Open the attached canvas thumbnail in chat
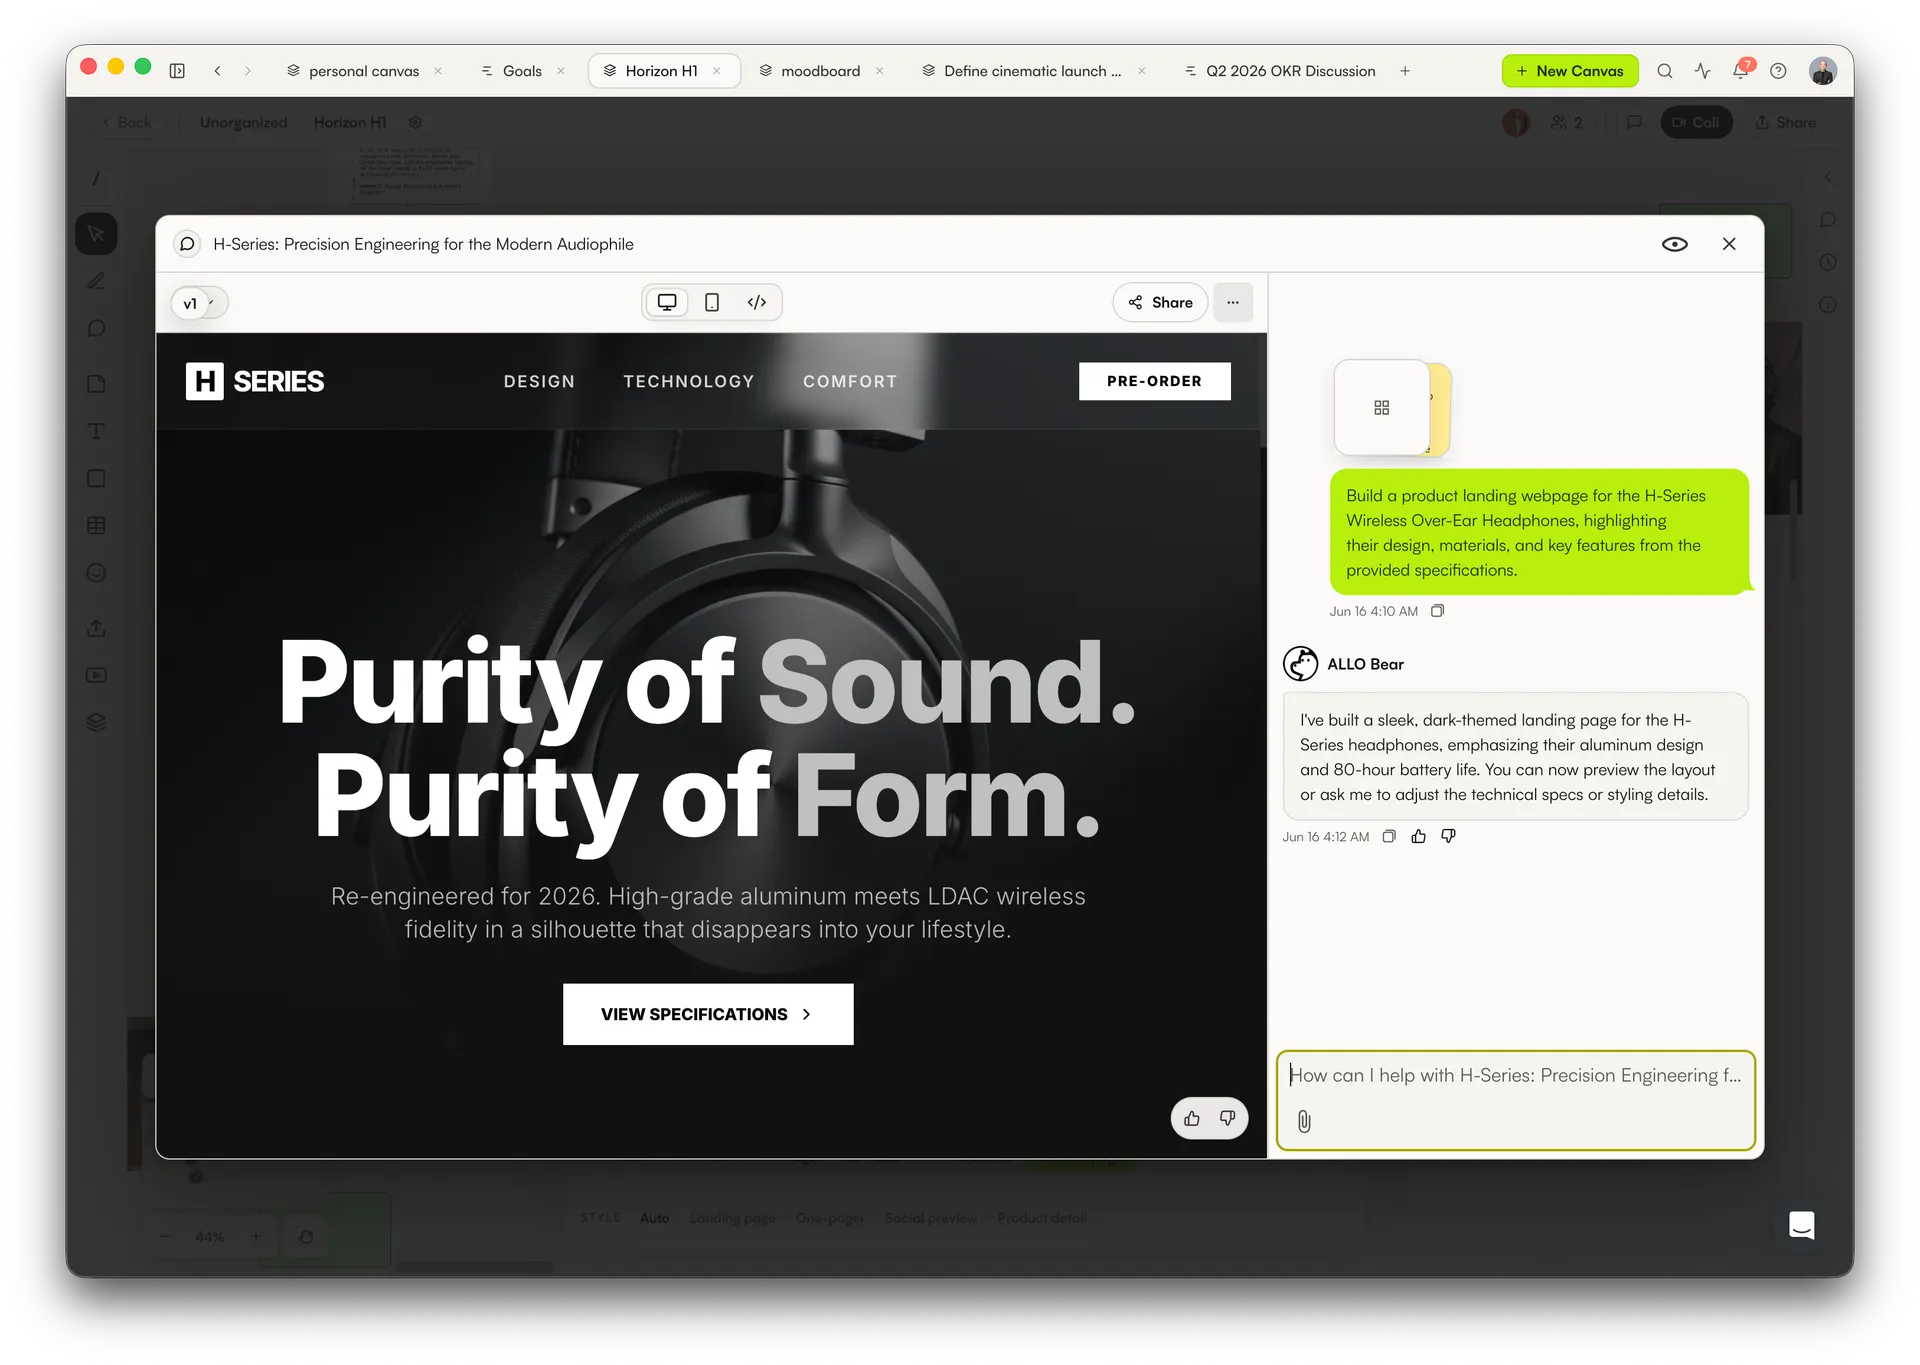The height and width of the screenshot is (1365, 1920). click(x=1382, y=407)
